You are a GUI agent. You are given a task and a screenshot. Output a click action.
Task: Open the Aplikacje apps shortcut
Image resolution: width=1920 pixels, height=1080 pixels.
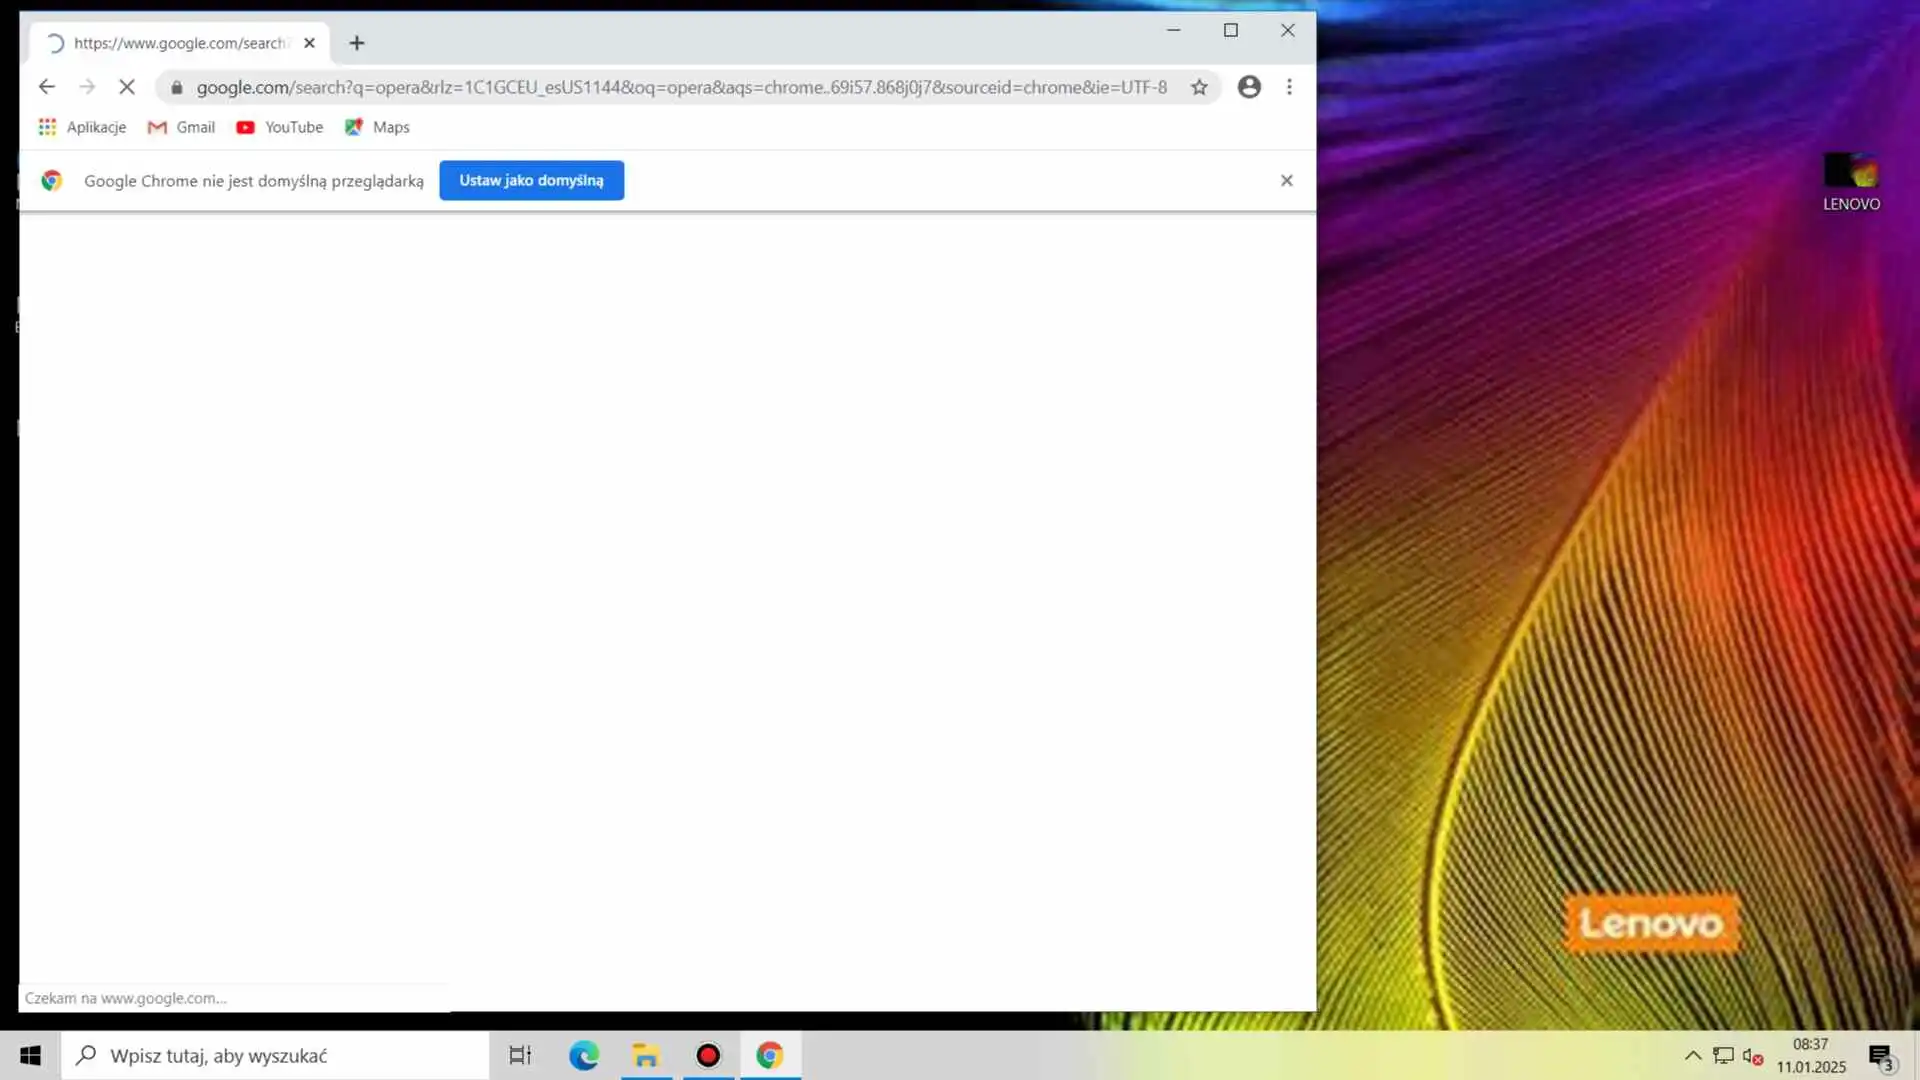(83, 127)
